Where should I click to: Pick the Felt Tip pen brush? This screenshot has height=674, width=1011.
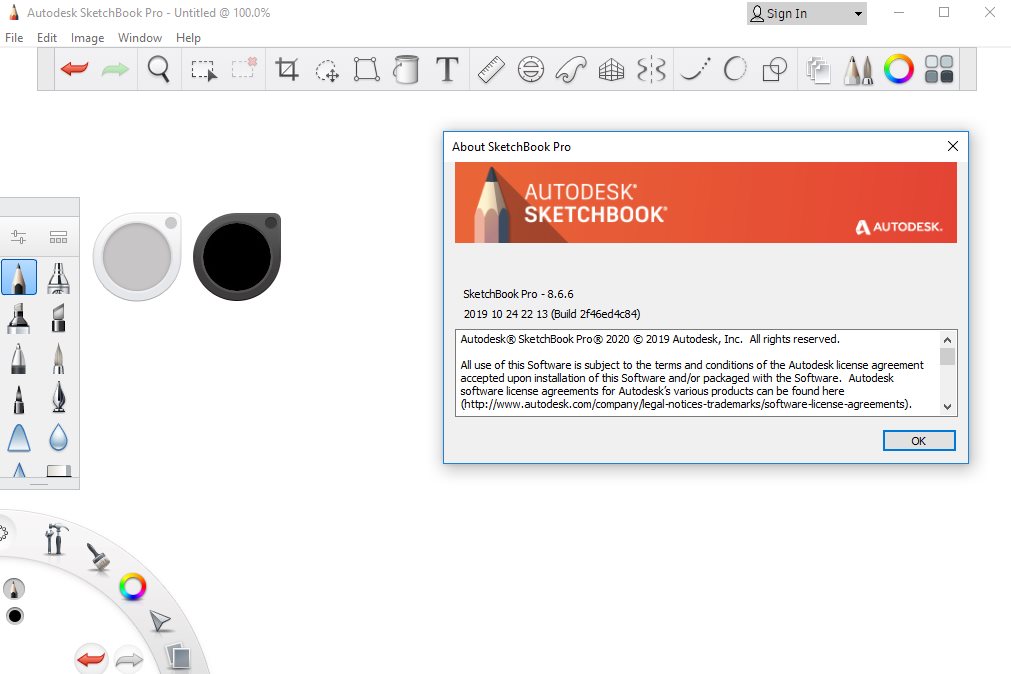19,399
